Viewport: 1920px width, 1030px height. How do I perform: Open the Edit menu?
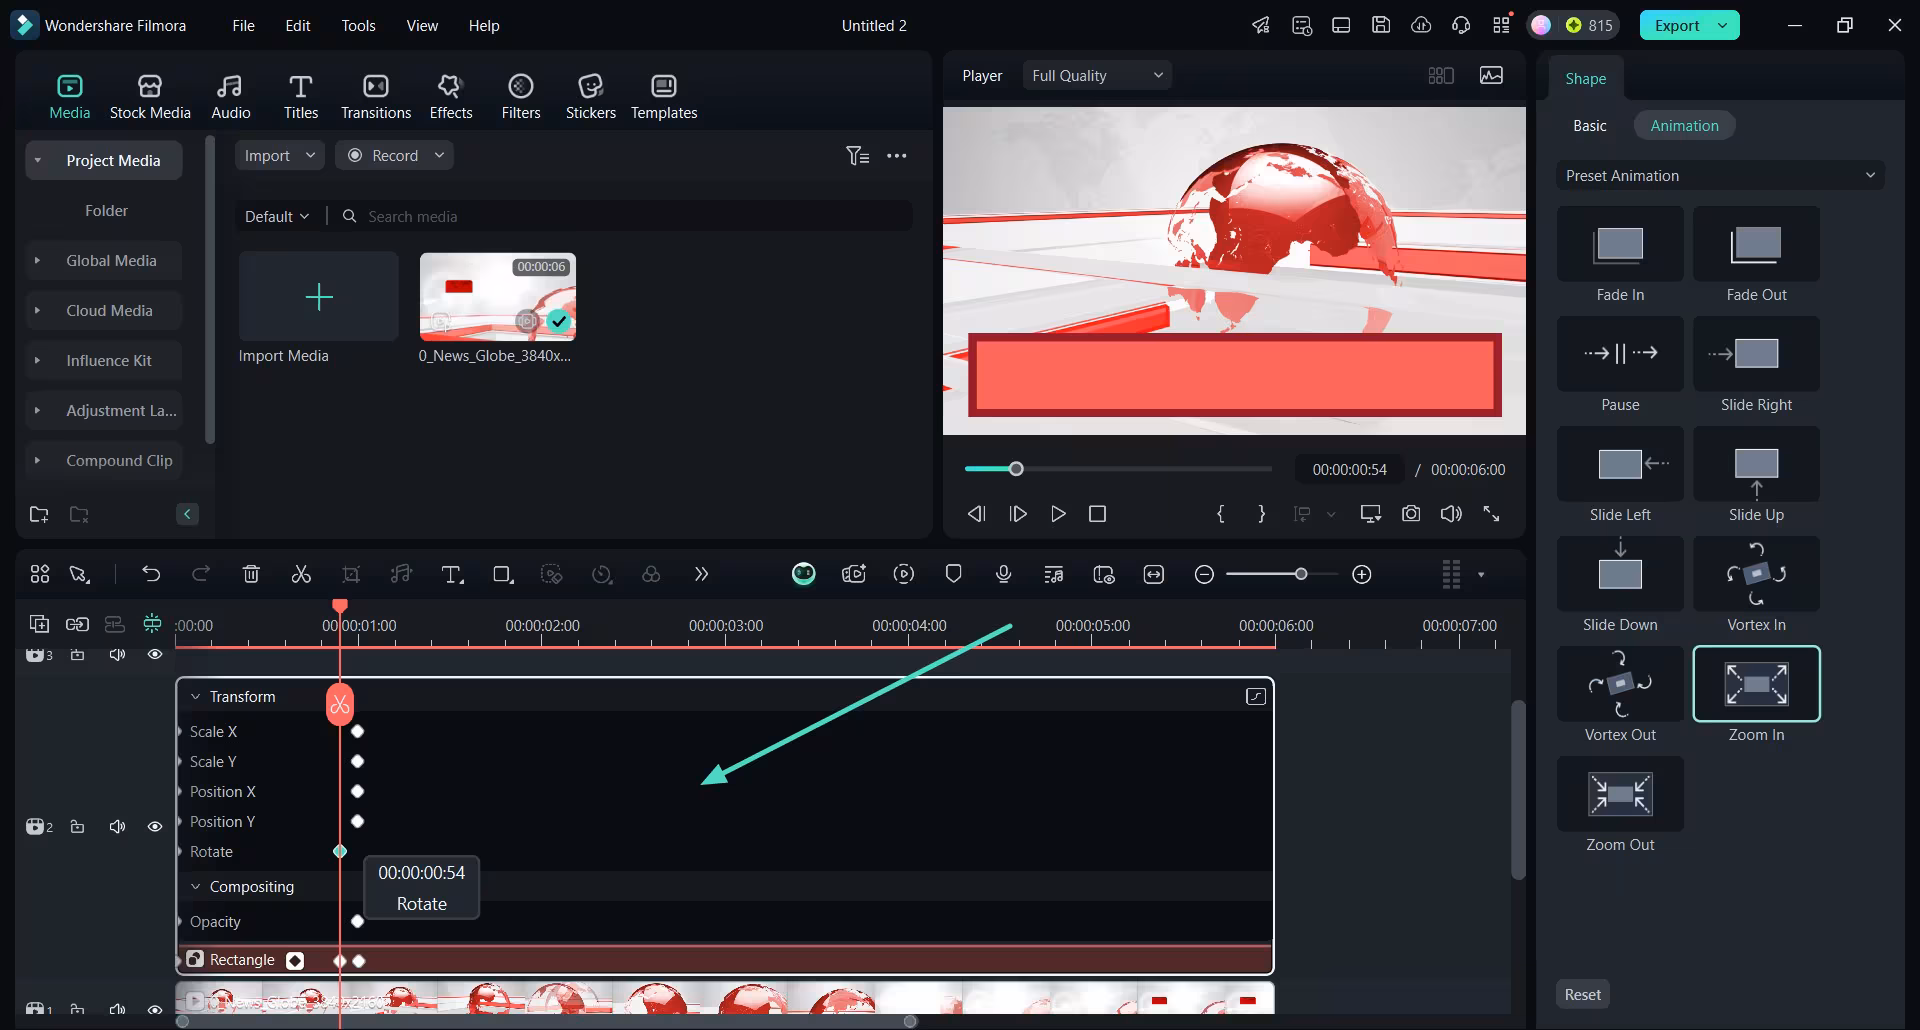click(x=298, y=26)
